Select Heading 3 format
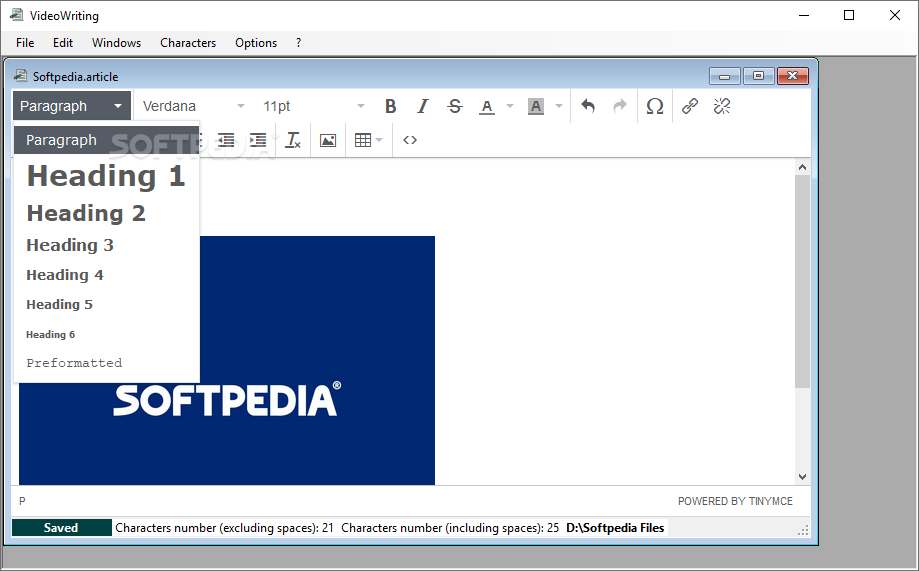Screen dimensions: 919x571 107,245
